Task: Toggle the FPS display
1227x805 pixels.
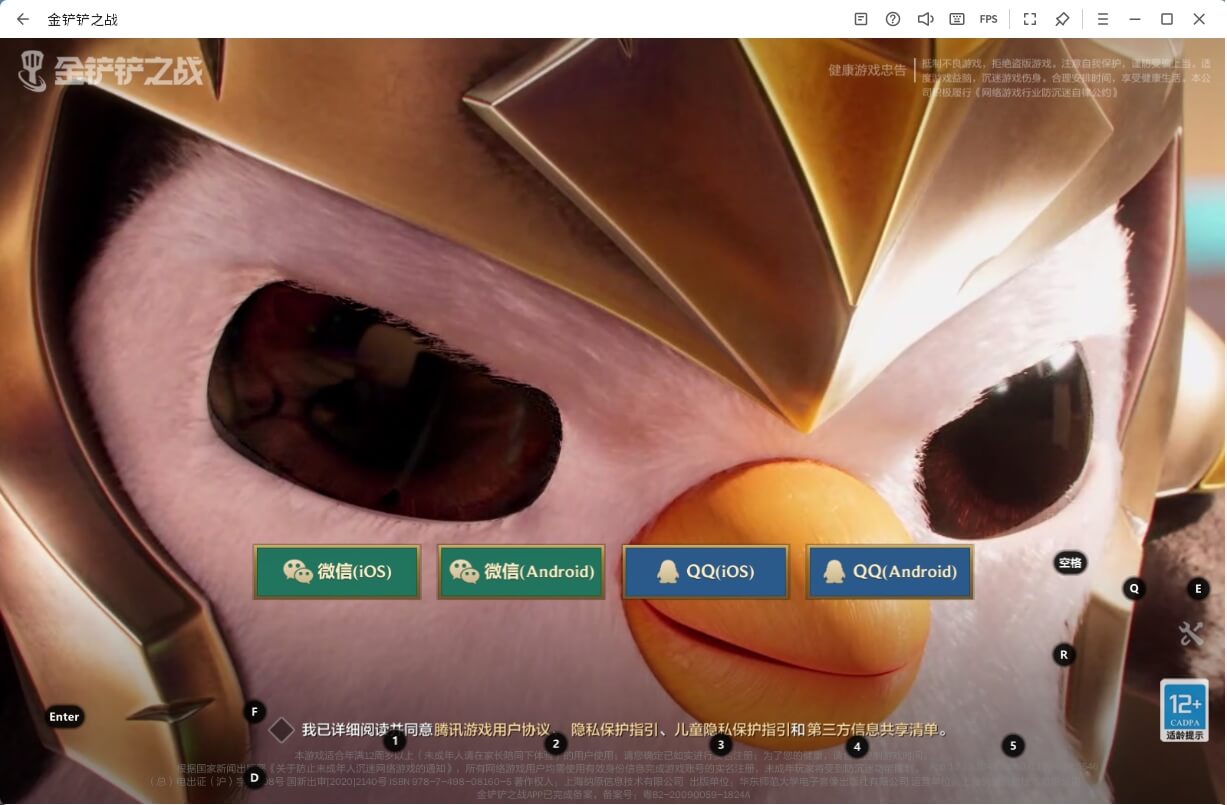Action: [989, 19]
